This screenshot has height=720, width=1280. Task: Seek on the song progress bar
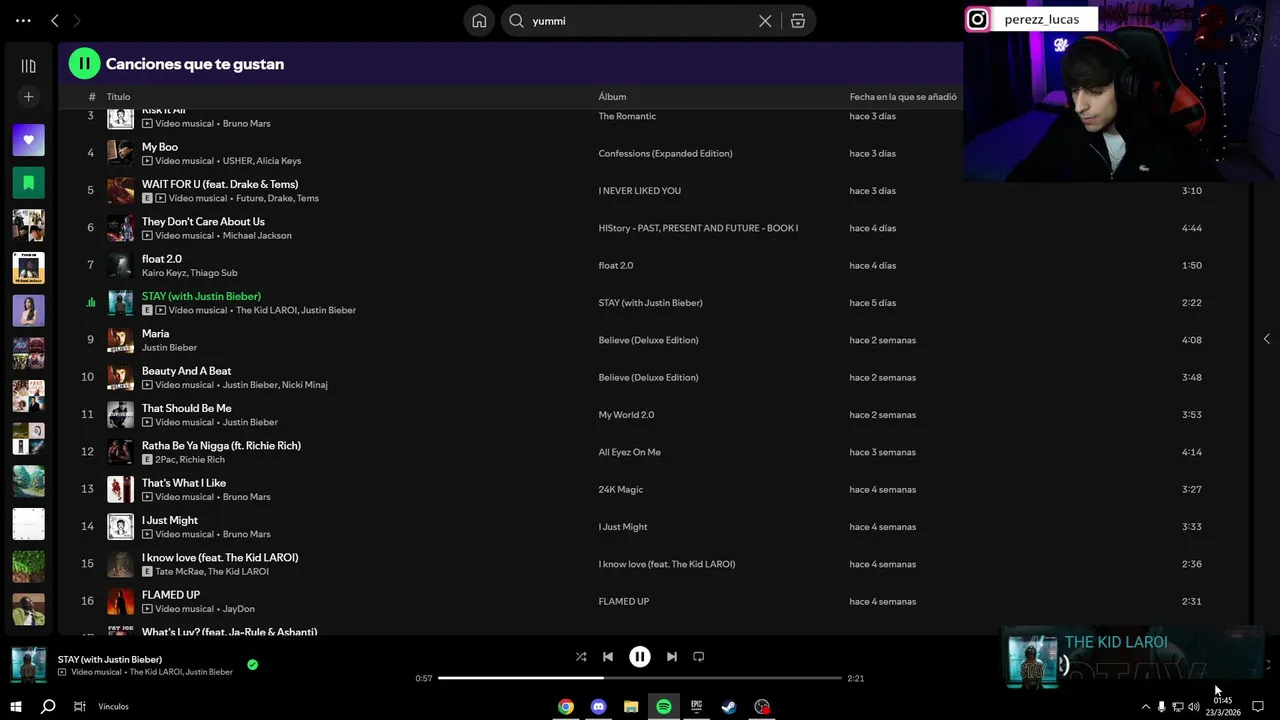640,678
